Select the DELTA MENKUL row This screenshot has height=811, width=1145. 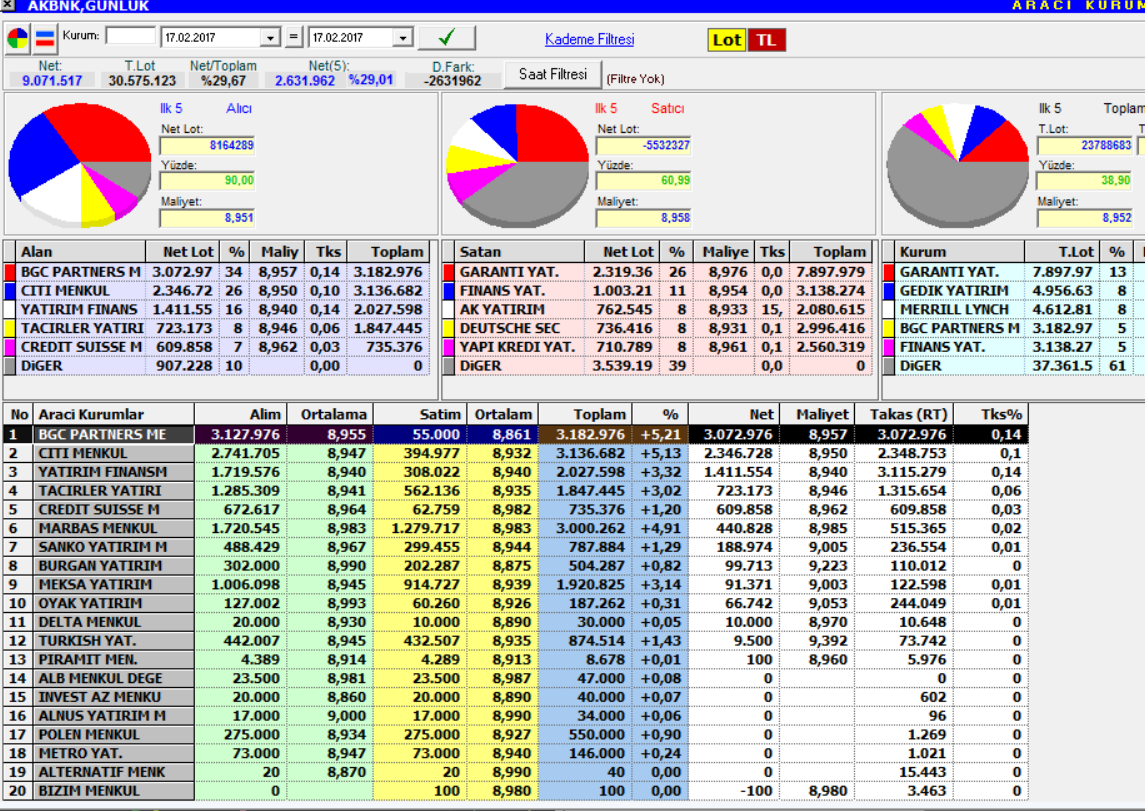click(516, 623)
